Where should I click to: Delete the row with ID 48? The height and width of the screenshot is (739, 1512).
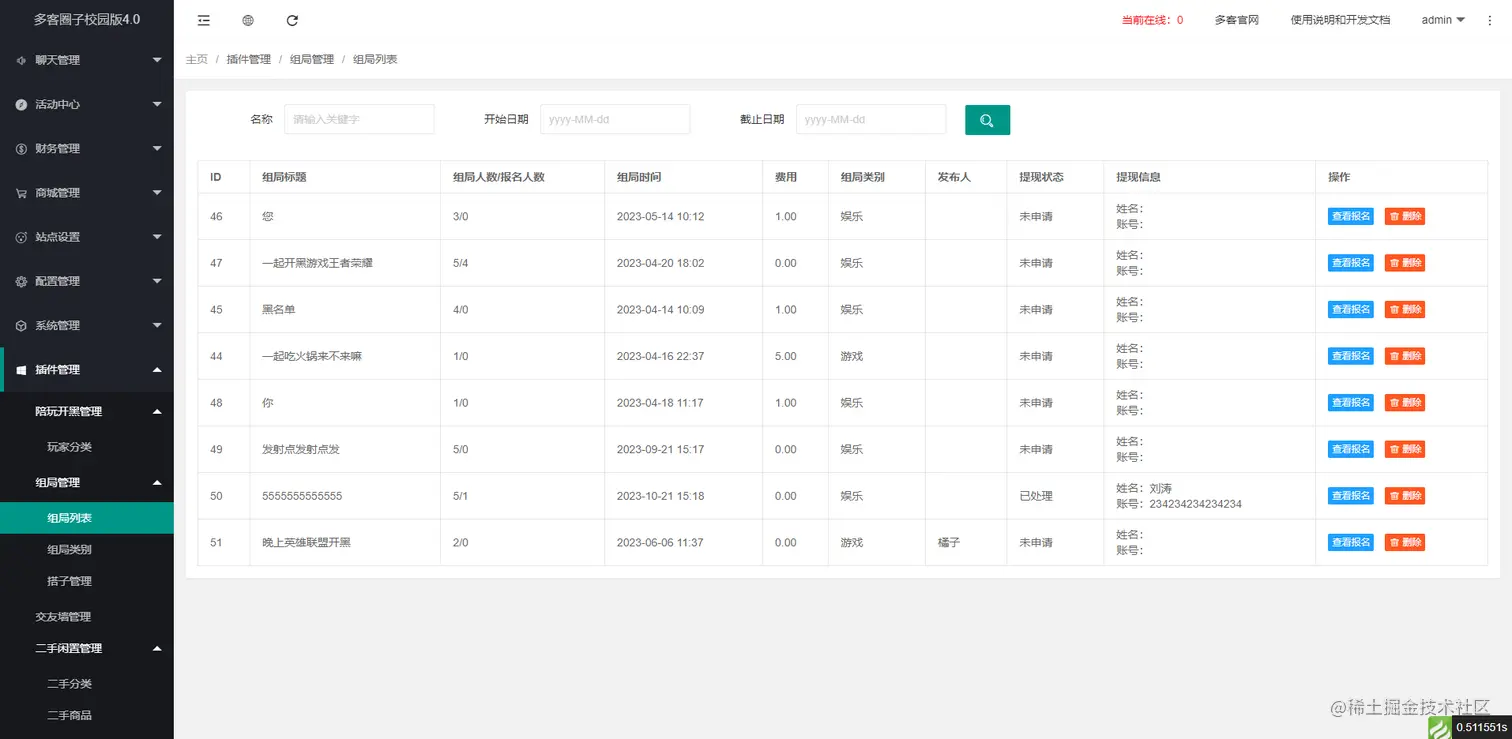(x=1405, y=402)
